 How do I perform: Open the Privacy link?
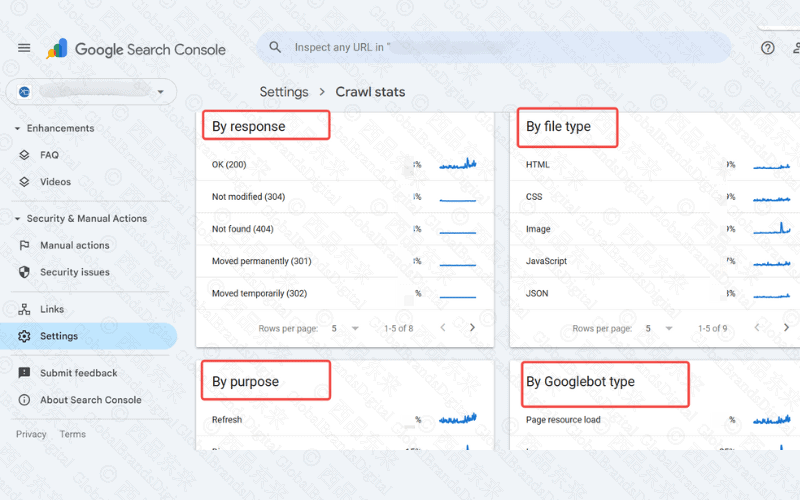31,434
